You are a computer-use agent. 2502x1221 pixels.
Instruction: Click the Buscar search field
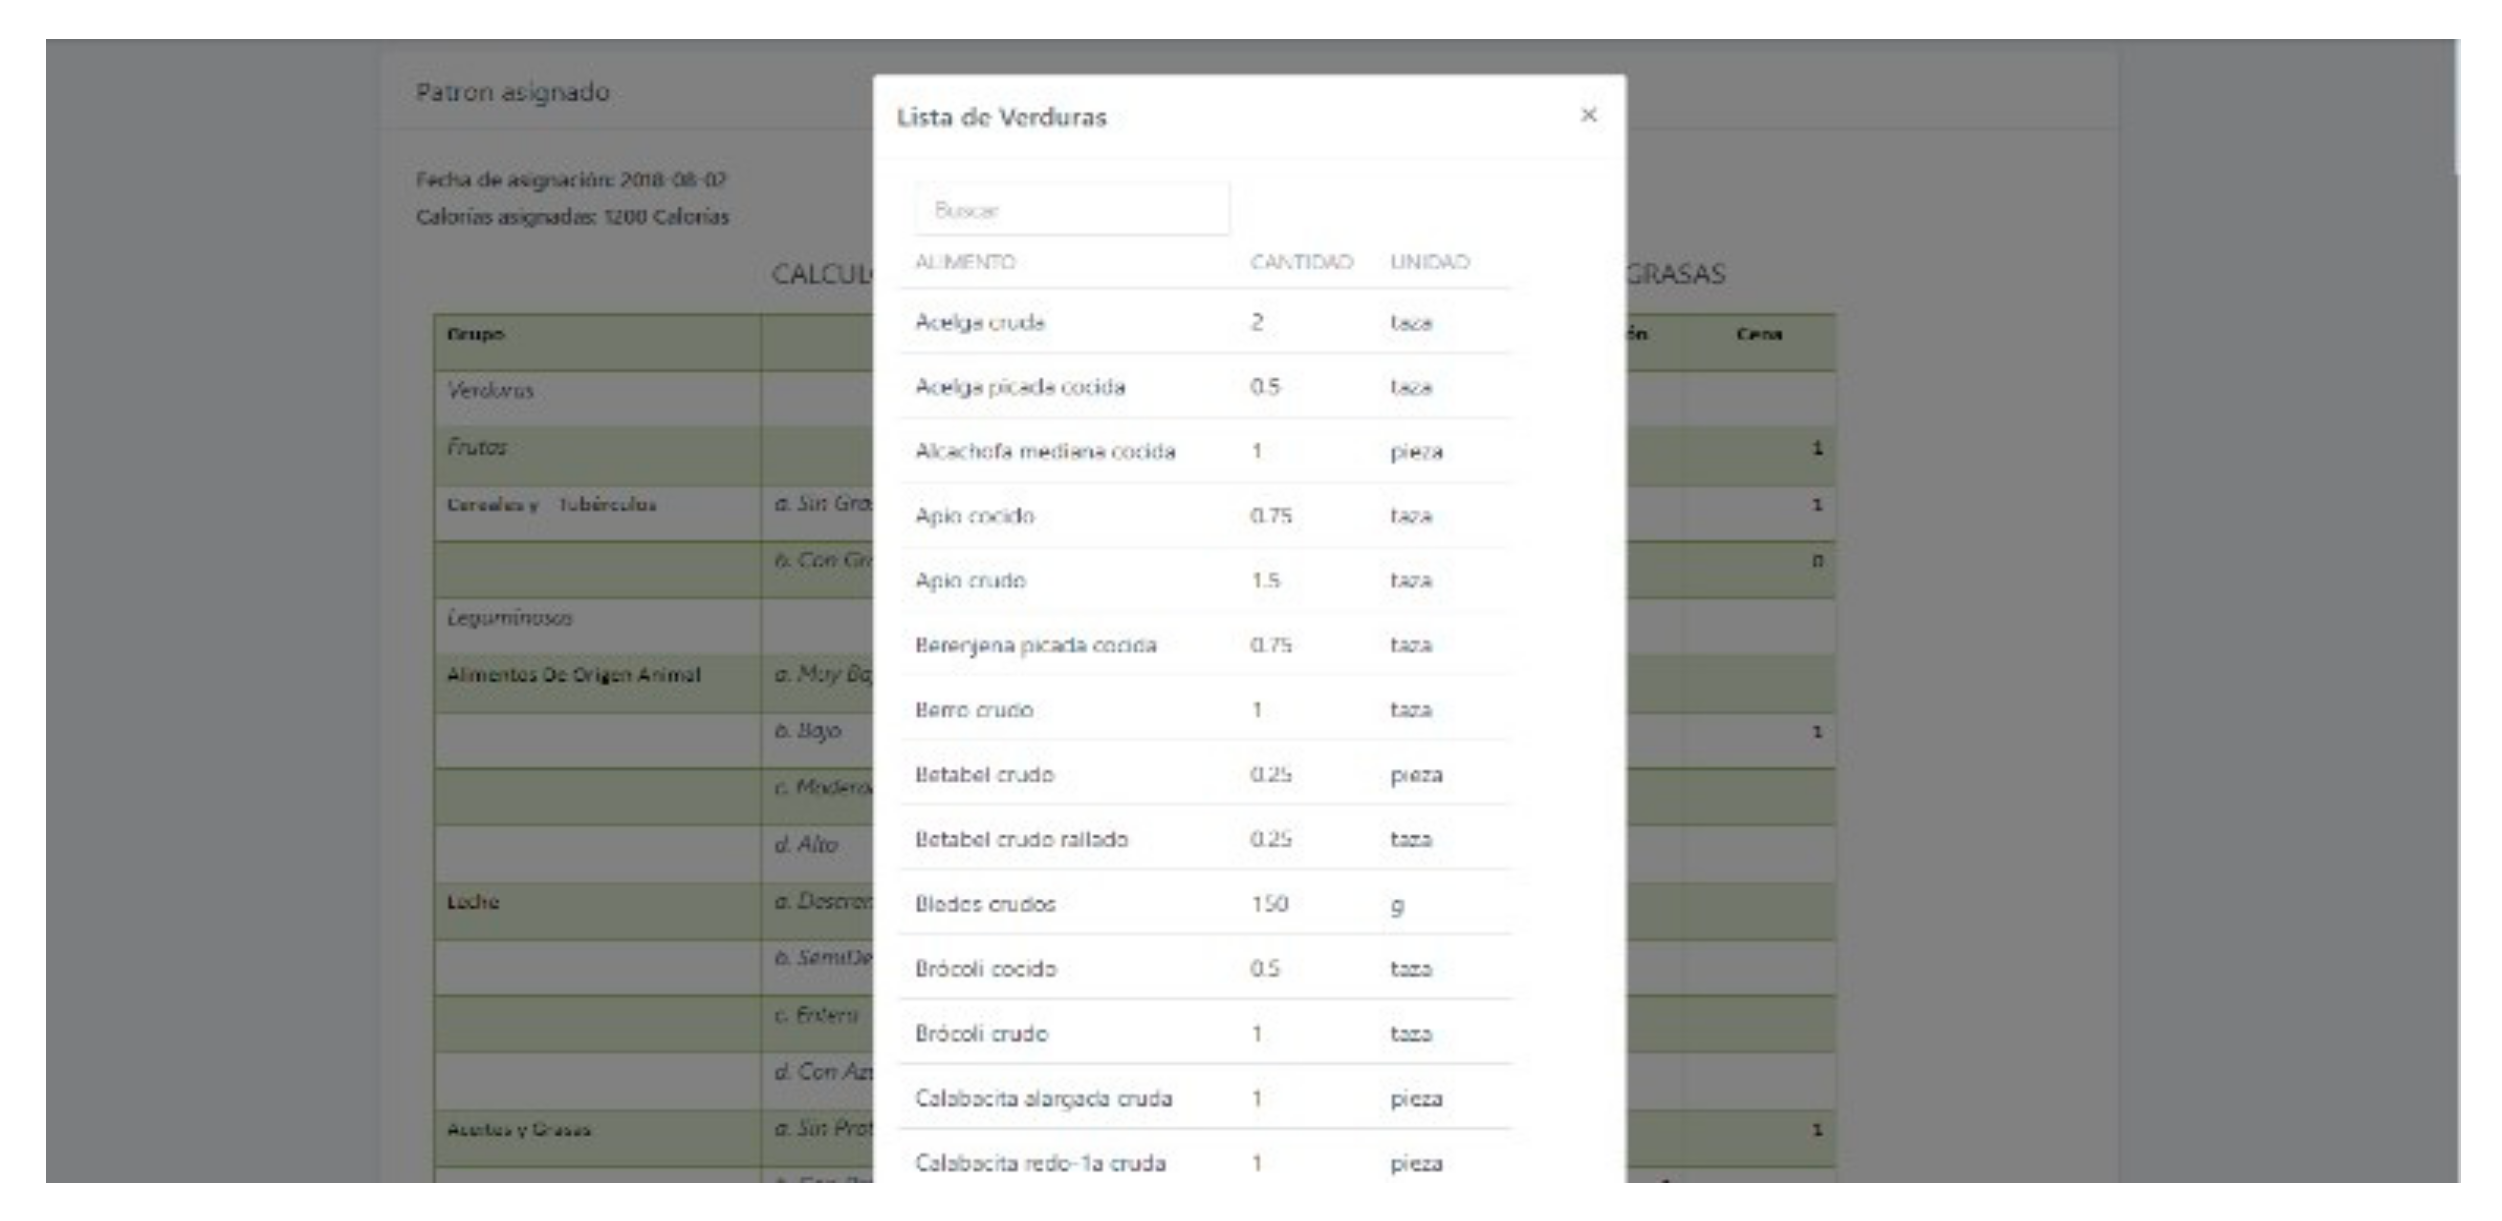(x=1071, y=210)
